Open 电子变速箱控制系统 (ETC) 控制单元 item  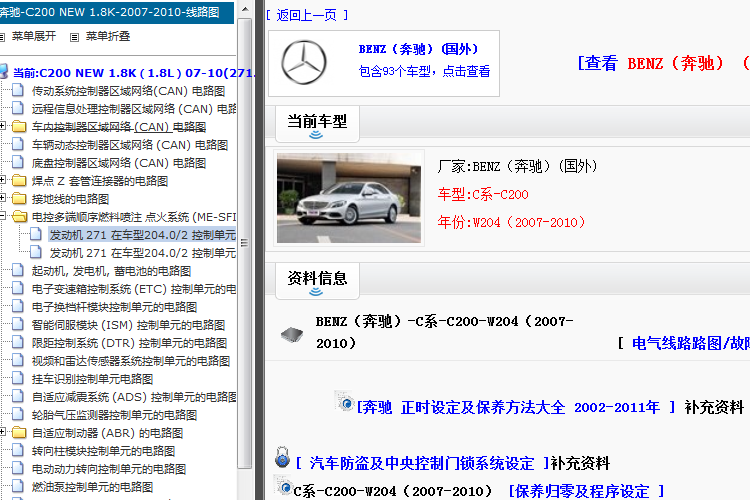point(134,289)
